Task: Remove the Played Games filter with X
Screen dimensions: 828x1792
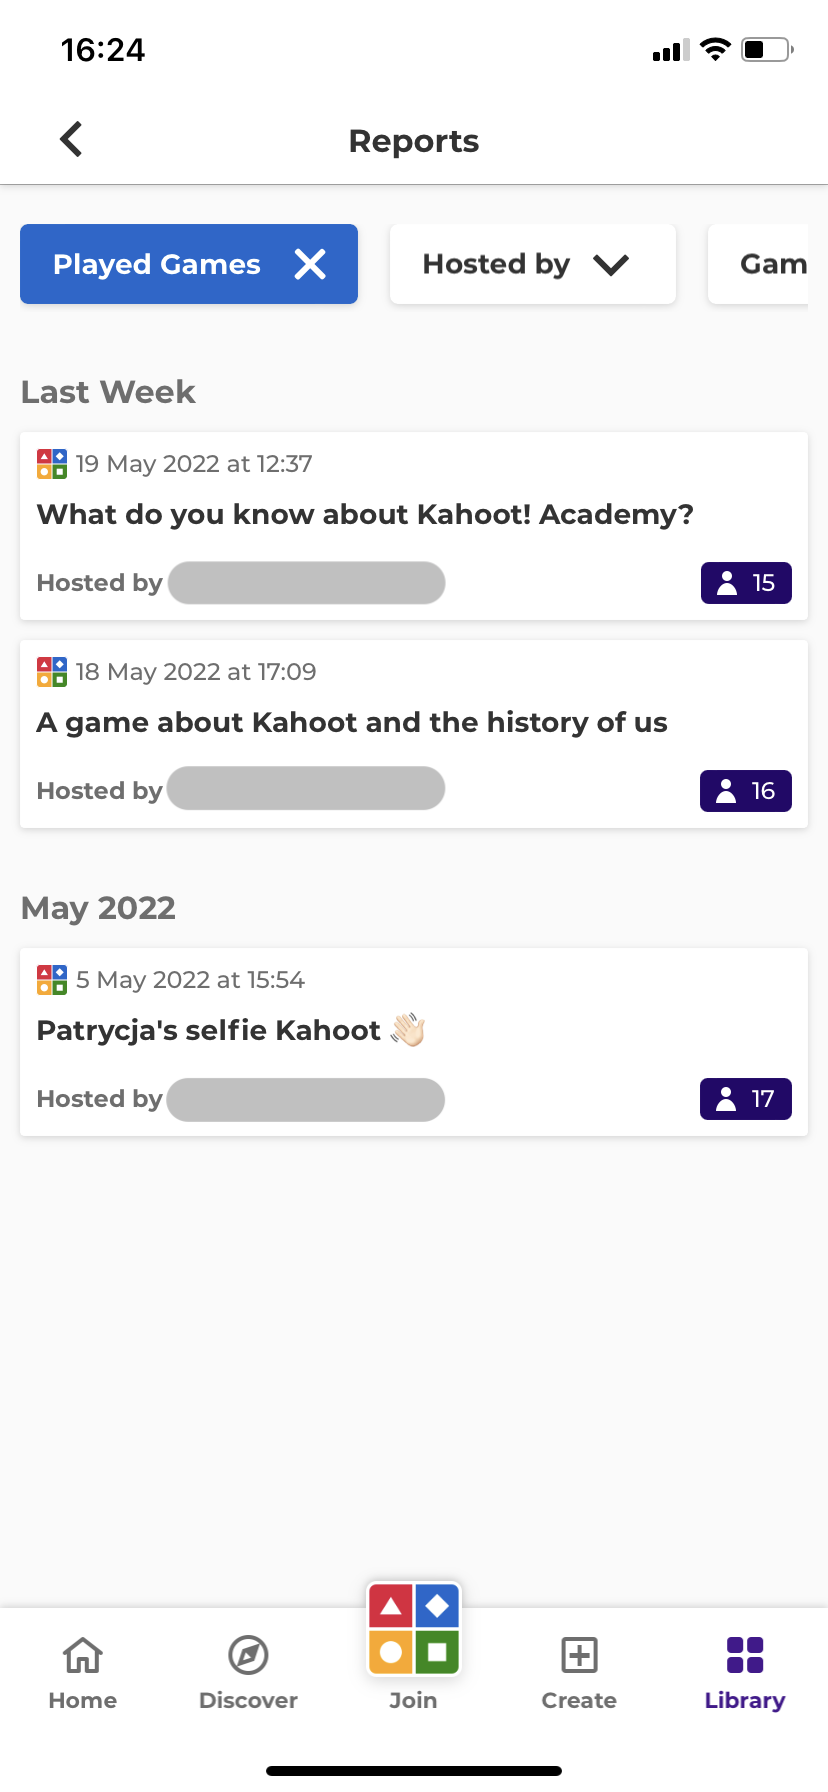Action: pos(310,264)
